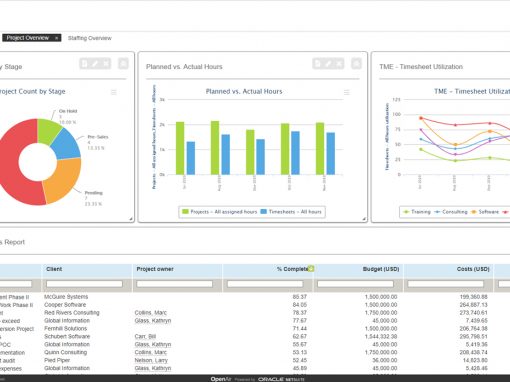Select the Fernhill Solutions client cell
Viewport: 510px width, 382px height.
(65, 329)
